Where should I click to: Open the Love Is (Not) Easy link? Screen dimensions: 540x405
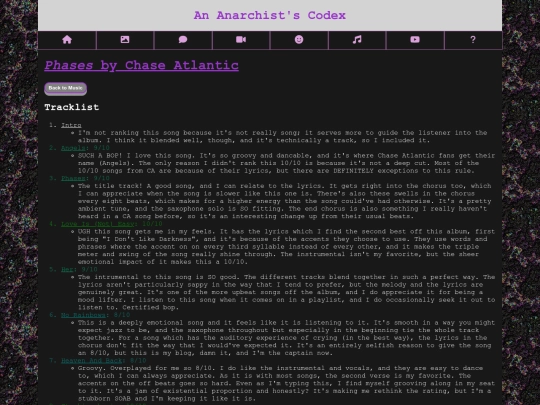(97, 224)
